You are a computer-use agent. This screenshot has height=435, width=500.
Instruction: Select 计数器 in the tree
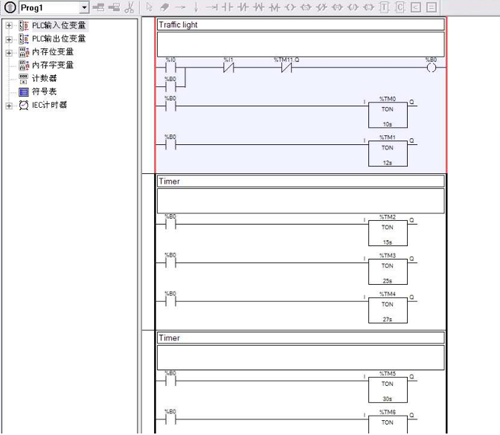click(x=44, y=78)
